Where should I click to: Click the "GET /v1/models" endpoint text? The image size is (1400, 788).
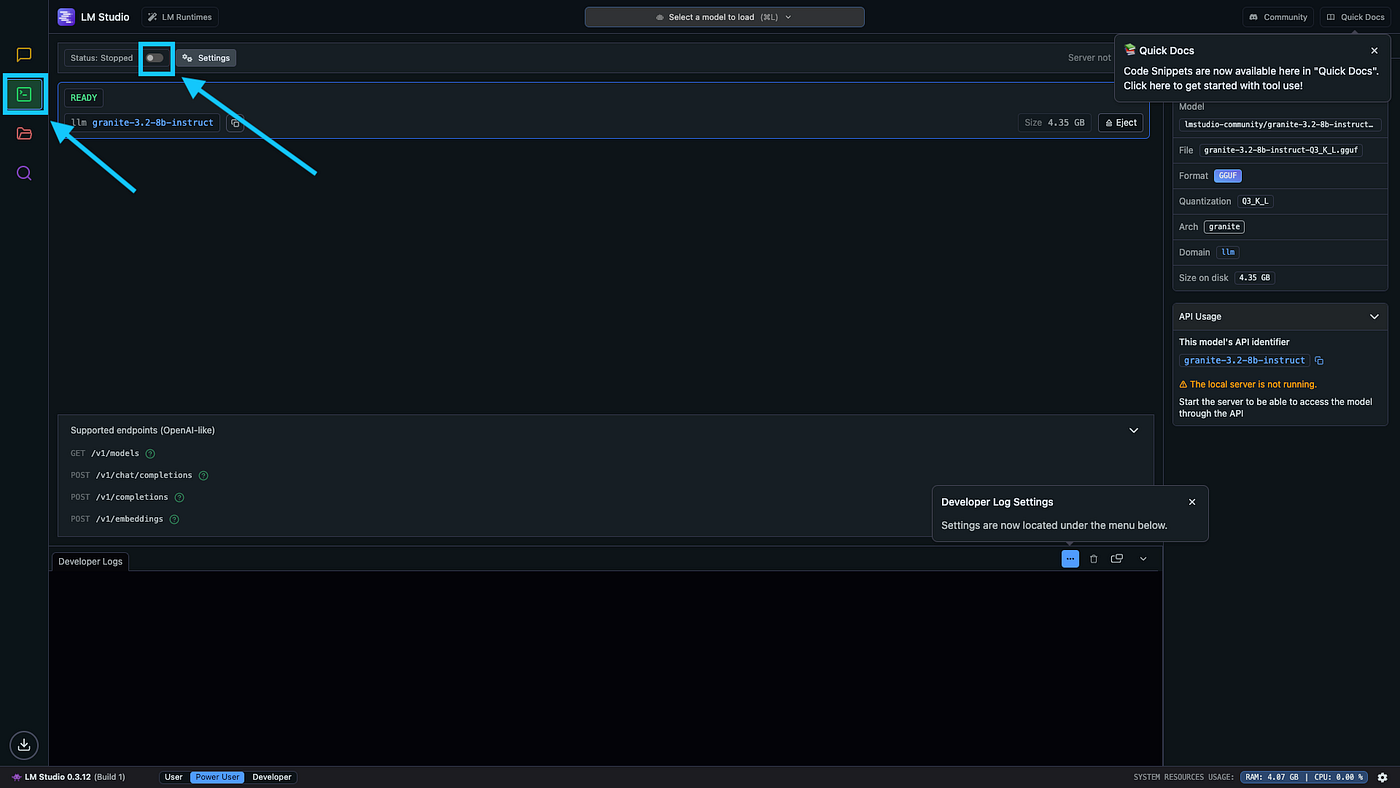[x=106, y=454]
